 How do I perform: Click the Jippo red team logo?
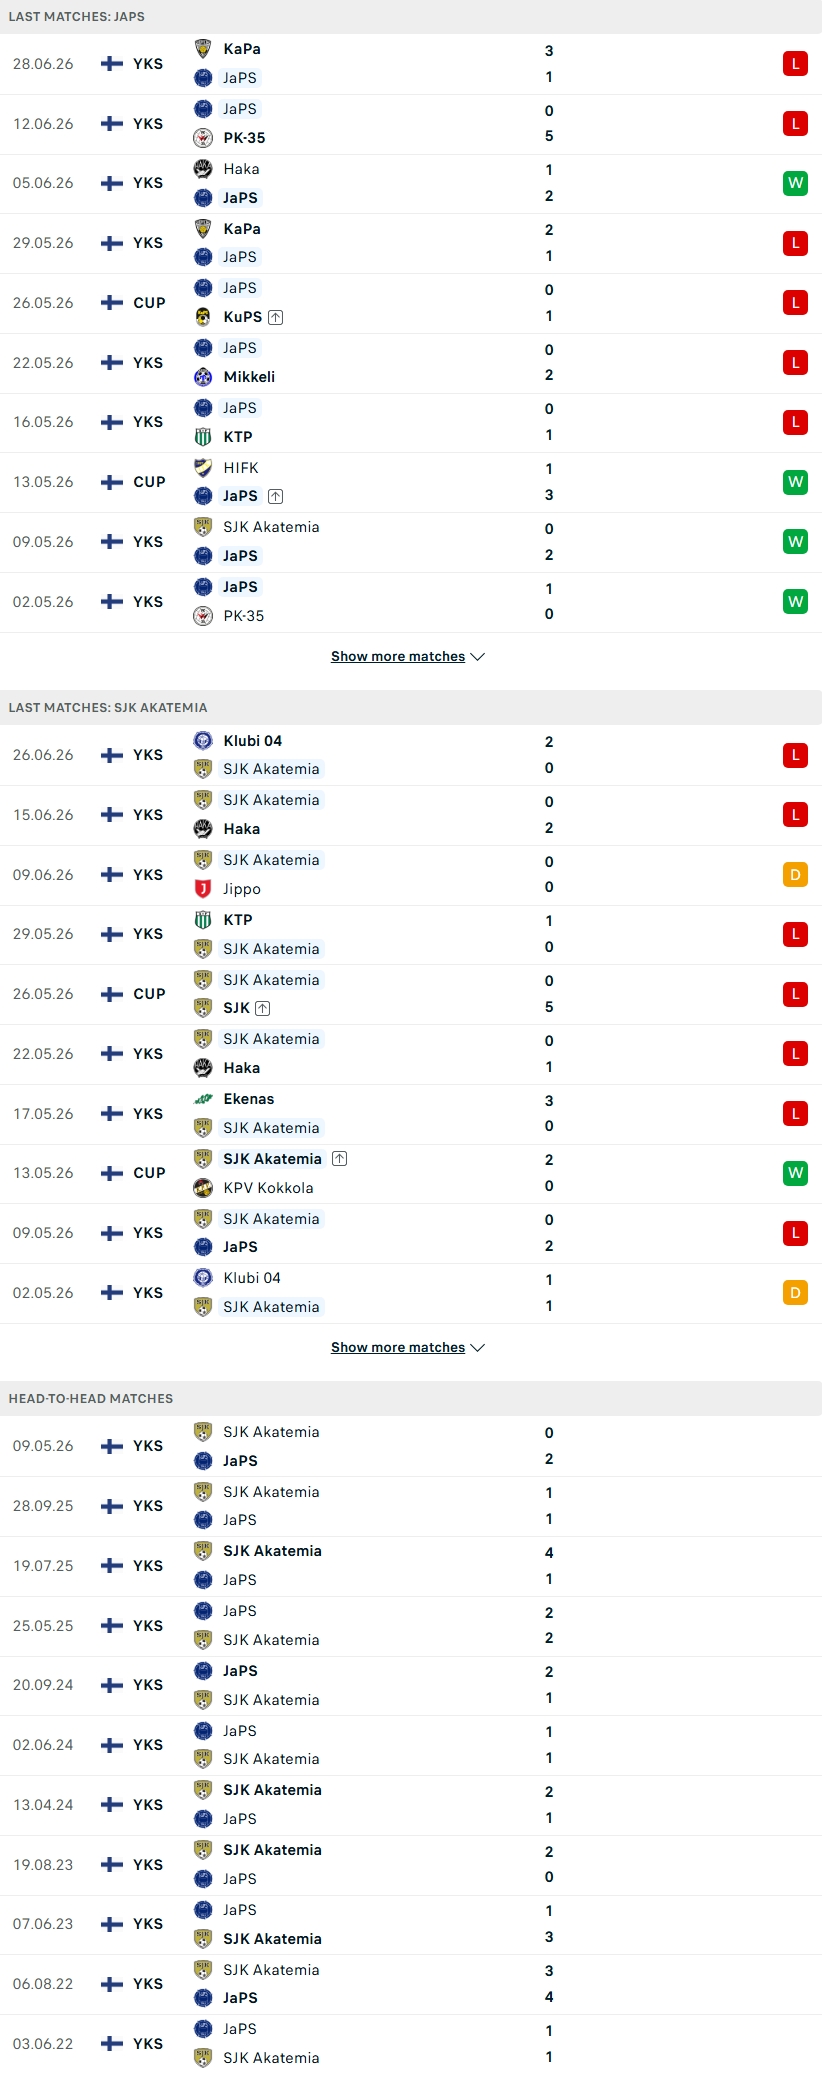point(203,889)
